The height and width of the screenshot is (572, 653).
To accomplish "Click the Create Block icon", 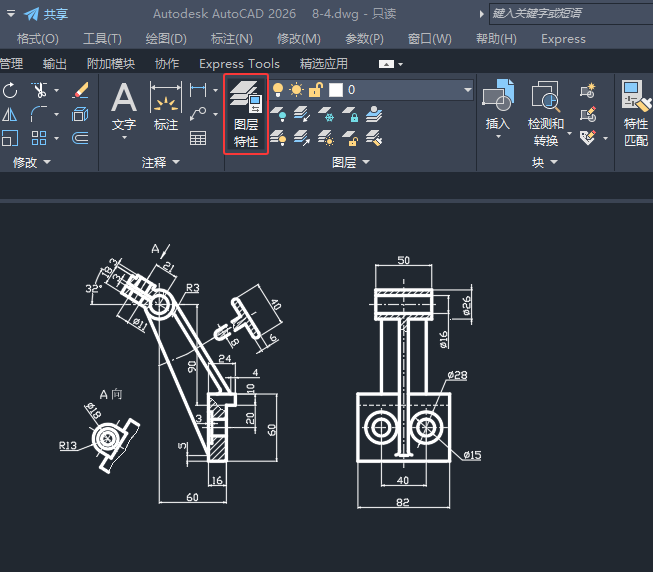I will click(588, 90).
